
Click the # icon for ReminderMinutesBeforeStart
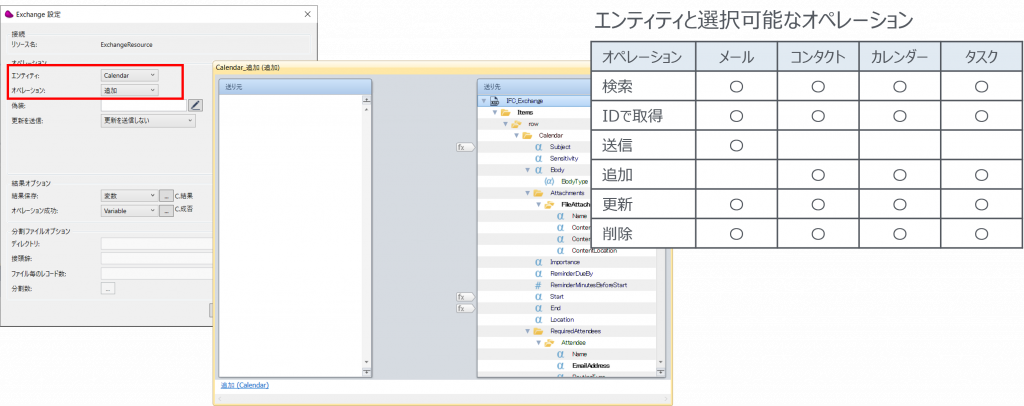click(x=538, y=285)
